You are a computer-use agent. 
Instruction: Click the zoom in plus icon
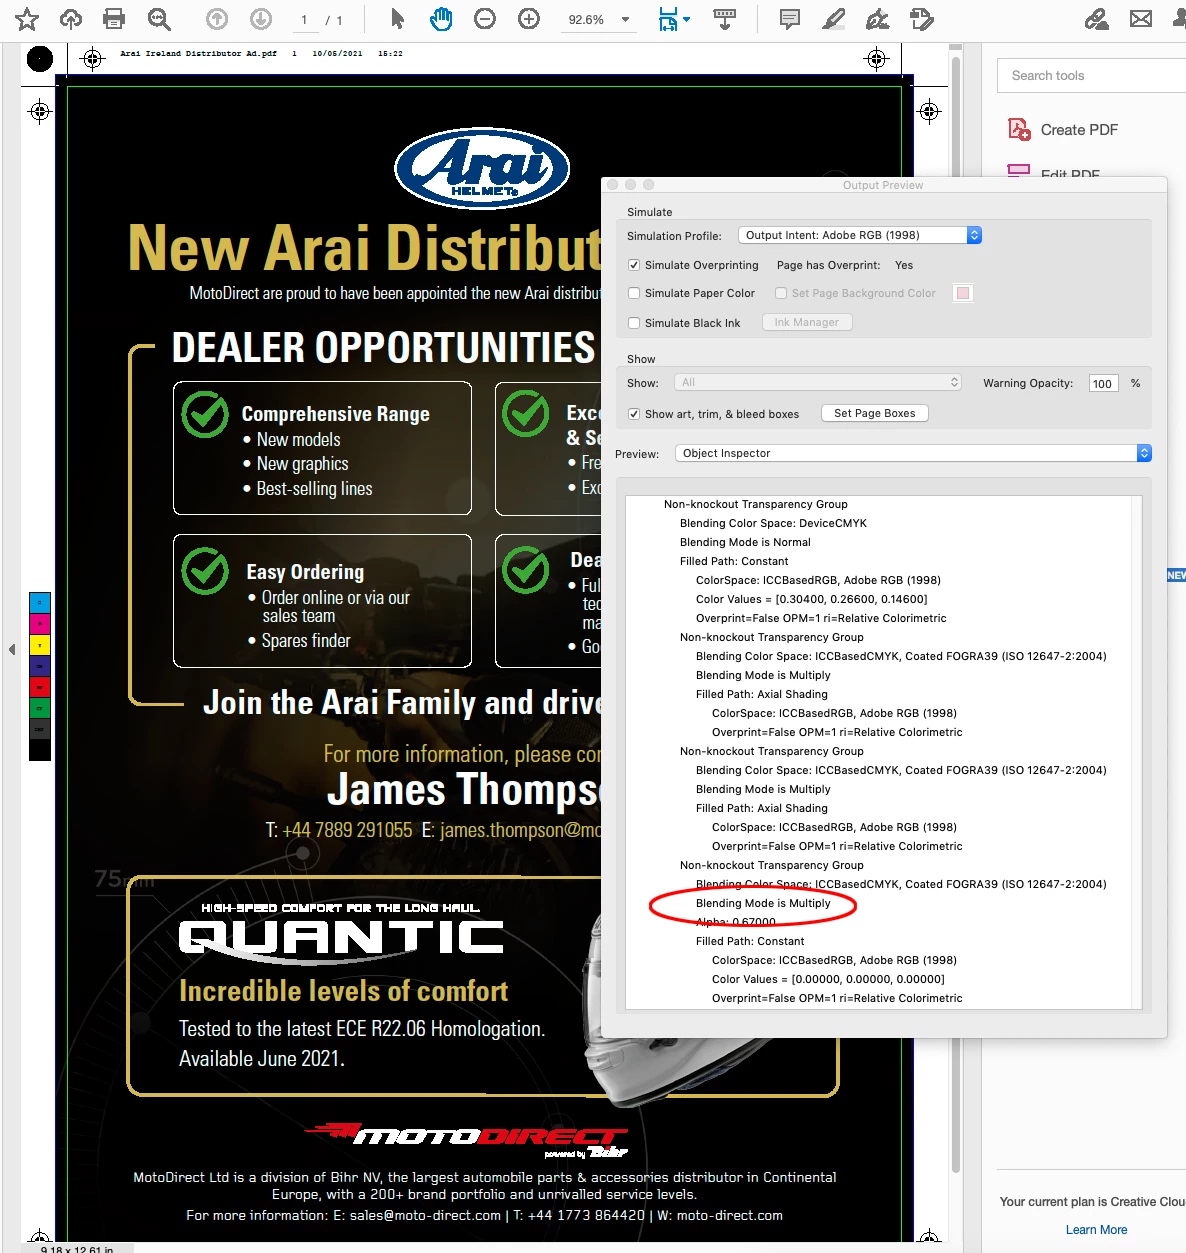(x=529, y=19)
